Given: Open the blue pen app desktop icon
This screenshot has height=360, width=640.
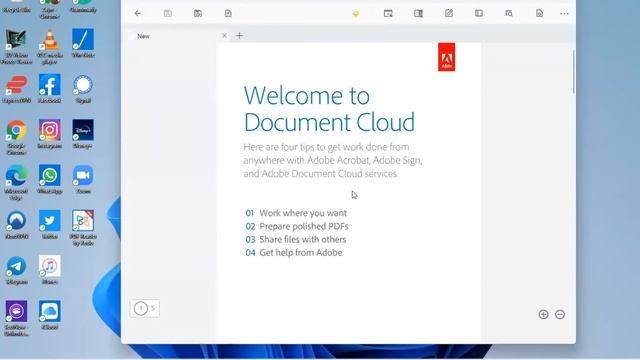Looking at the screenshot, I should pos(83,43).
